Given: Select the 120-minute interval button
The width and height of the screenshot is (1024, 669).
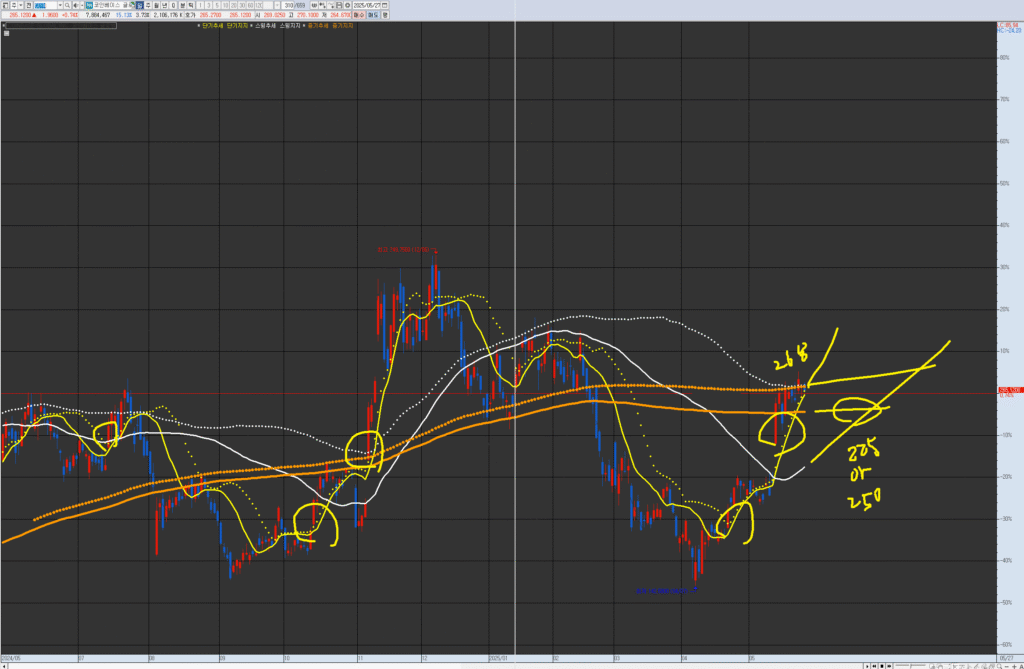Looking at the screenshot, I should 259,5.
